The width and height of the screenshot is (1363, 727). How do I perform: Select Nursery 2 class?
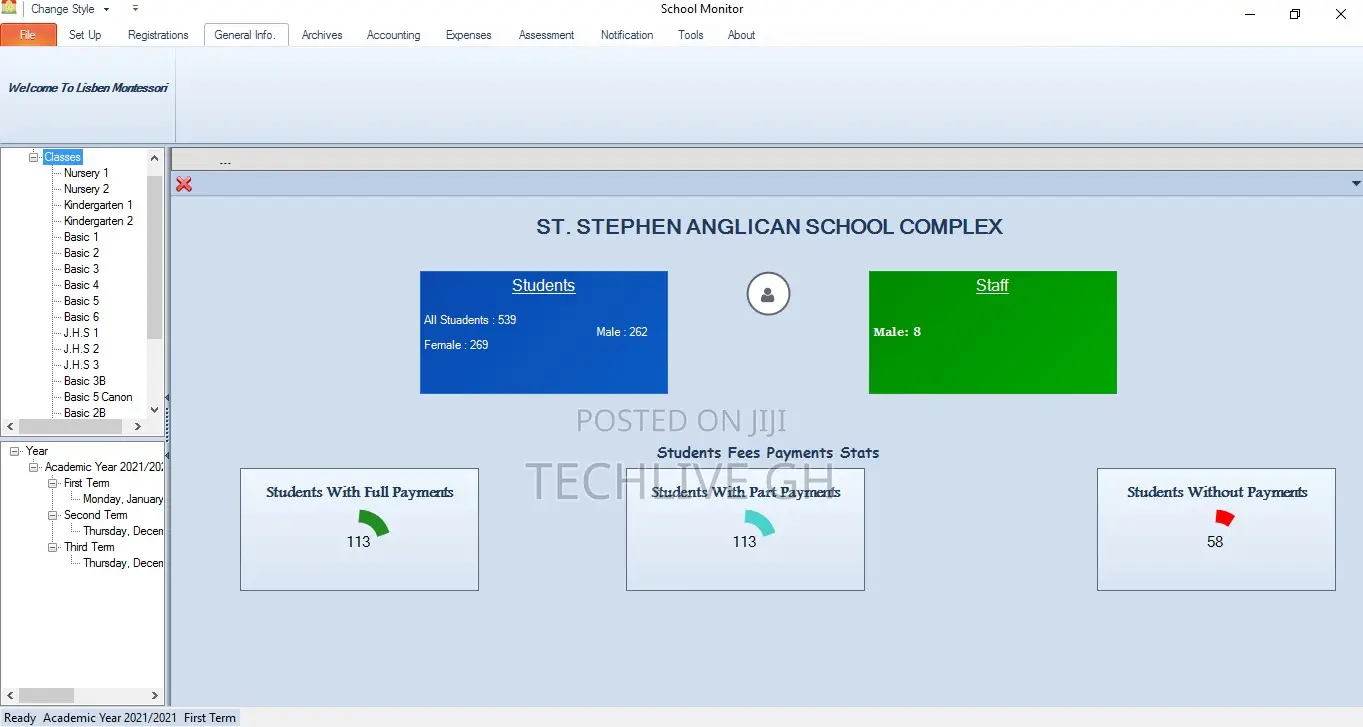(x=86, y=189)
